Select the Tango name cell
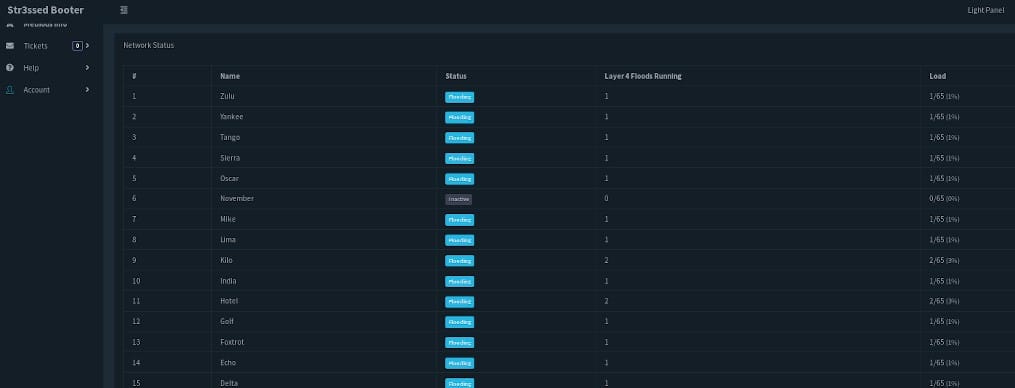1015x388 pixels. coord(230,137)
